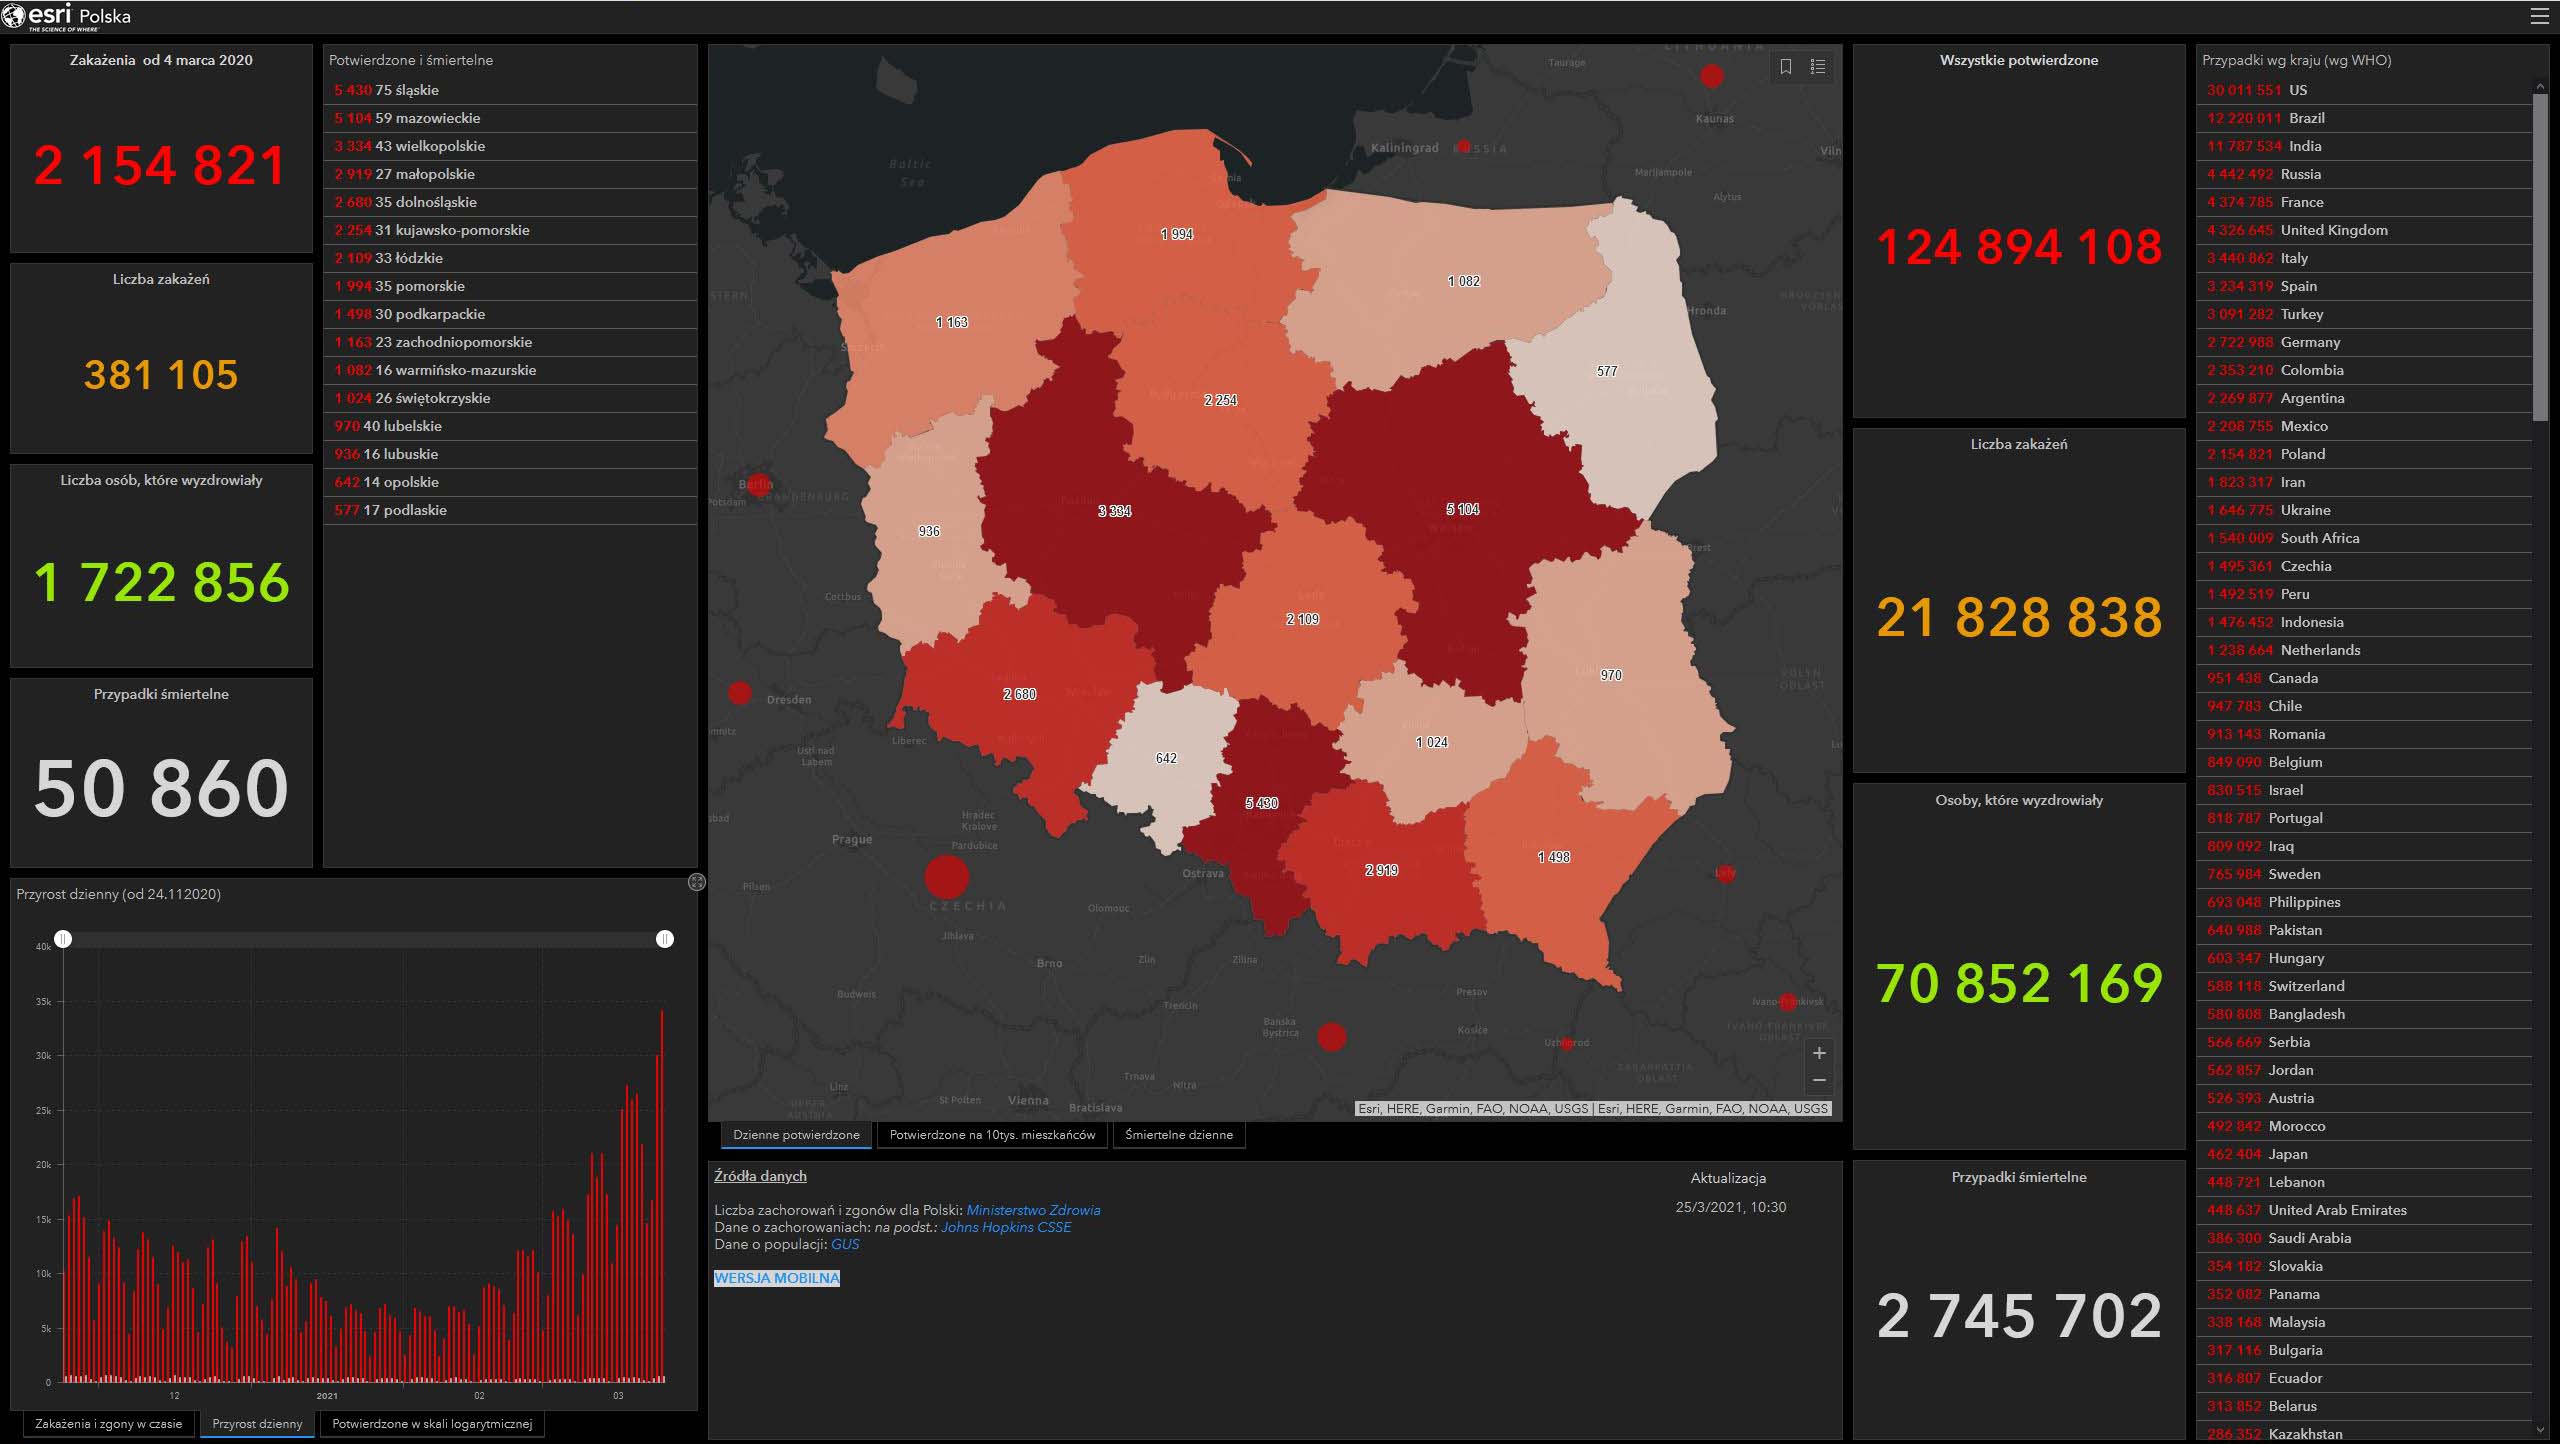Viewport: 2560px width, 1444px height.
Task: Open the Johns Hopkins CSSE link
Action: click(1005, 1227)
